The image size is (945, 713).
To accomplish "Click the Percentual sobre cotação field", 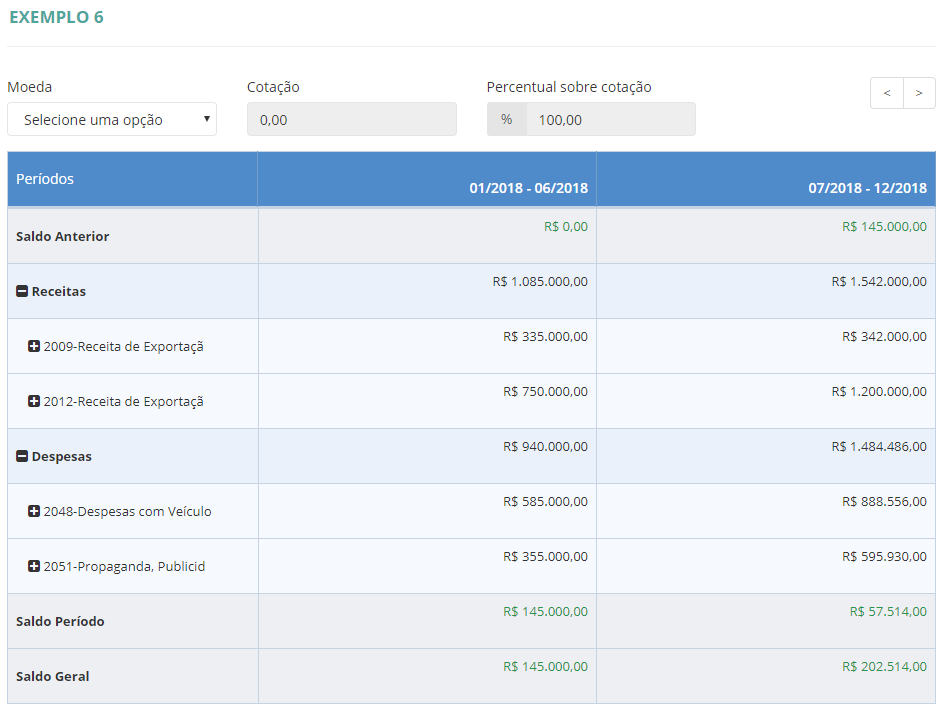I will 610,120.
